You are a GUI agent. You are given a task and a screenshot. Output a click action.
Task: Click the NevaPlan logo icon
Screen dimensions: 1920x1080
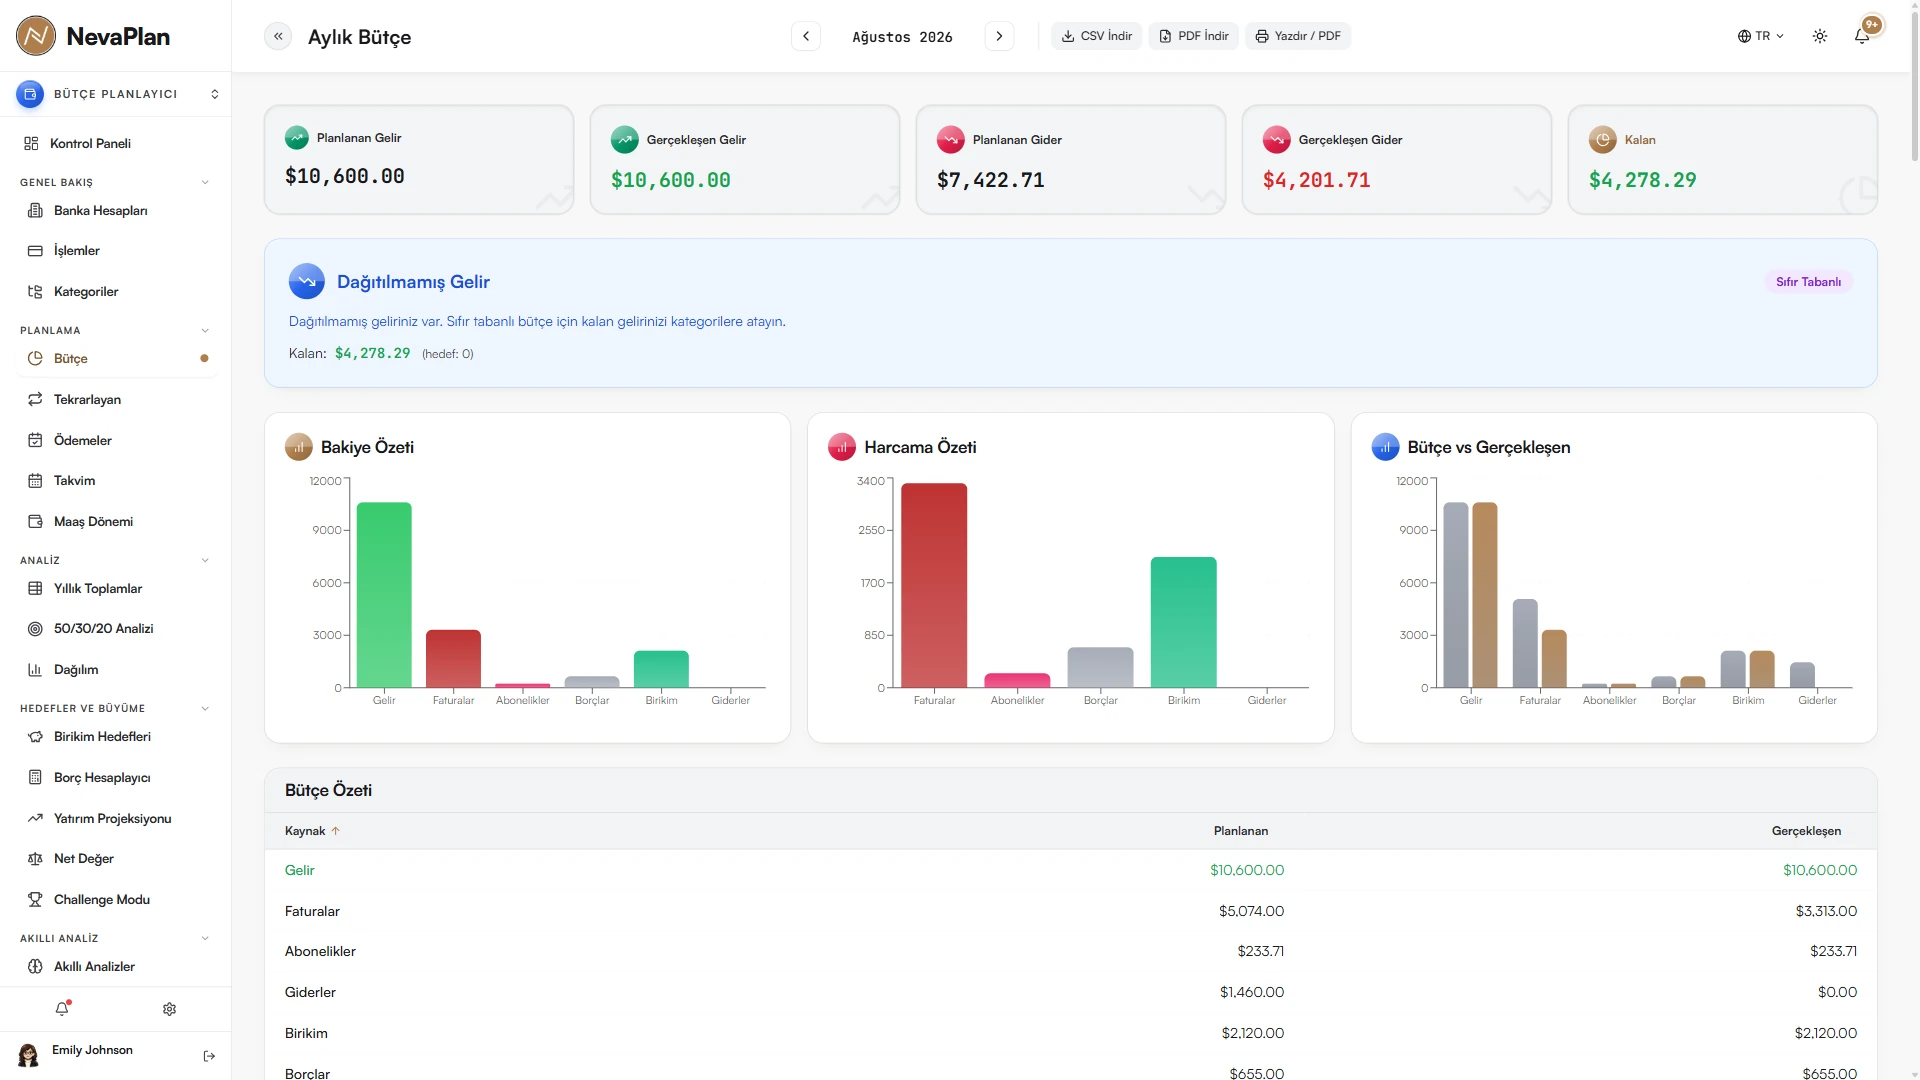pyautogui.click(x=36, y=36)
